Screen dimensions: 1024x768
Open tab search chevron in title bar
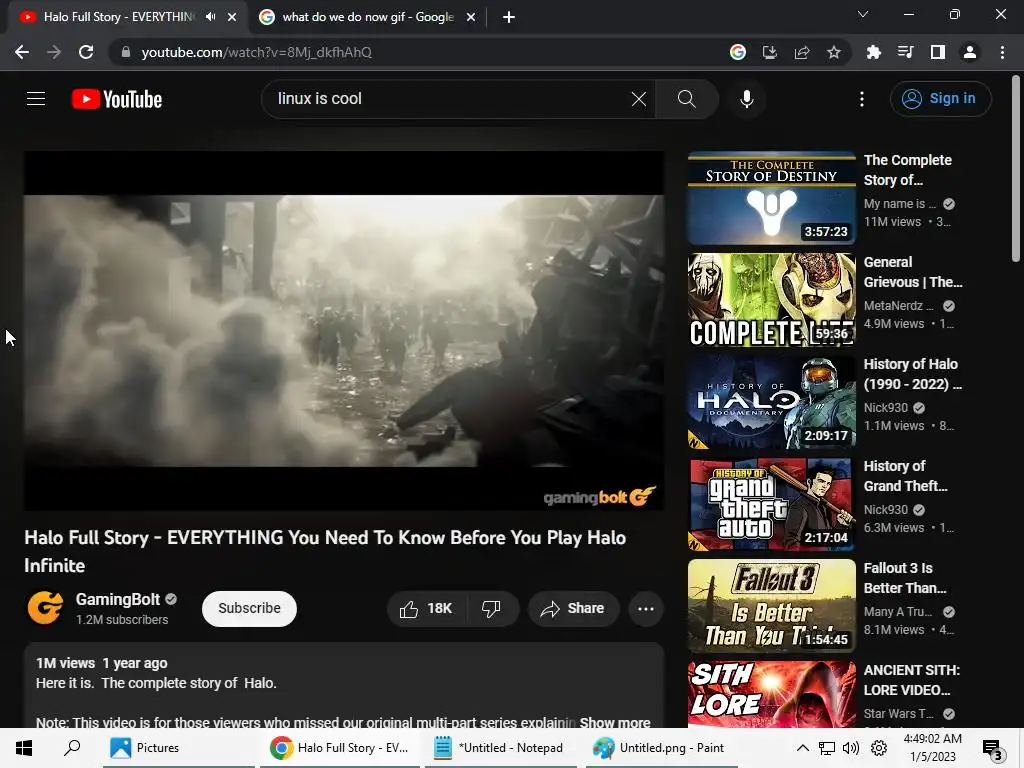(x=863, y=14)
